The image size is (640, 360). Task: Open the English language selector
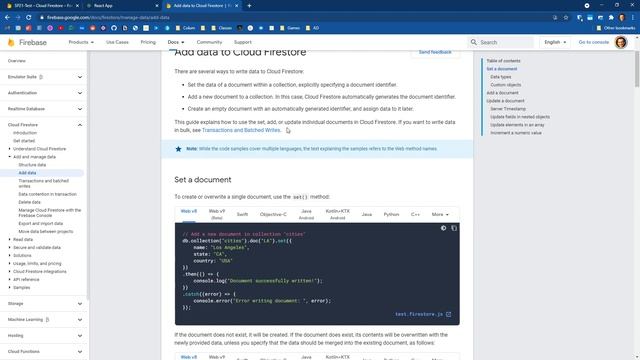pos(555,42)
